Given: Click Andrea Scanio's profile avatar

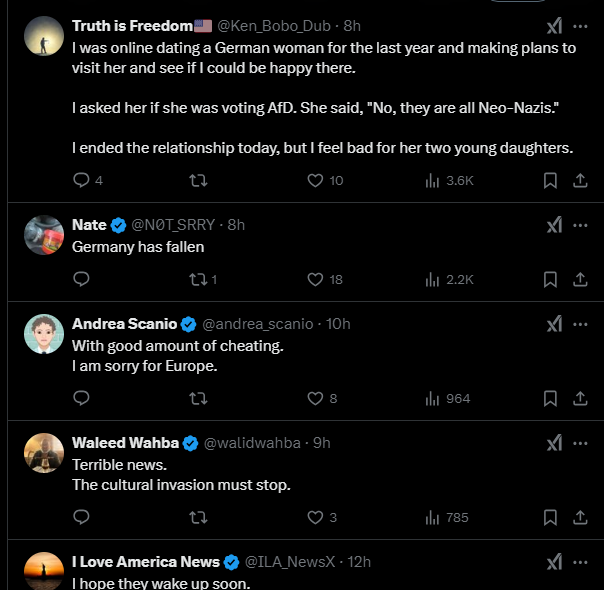Looking at the screenshot, I should 44,334.
